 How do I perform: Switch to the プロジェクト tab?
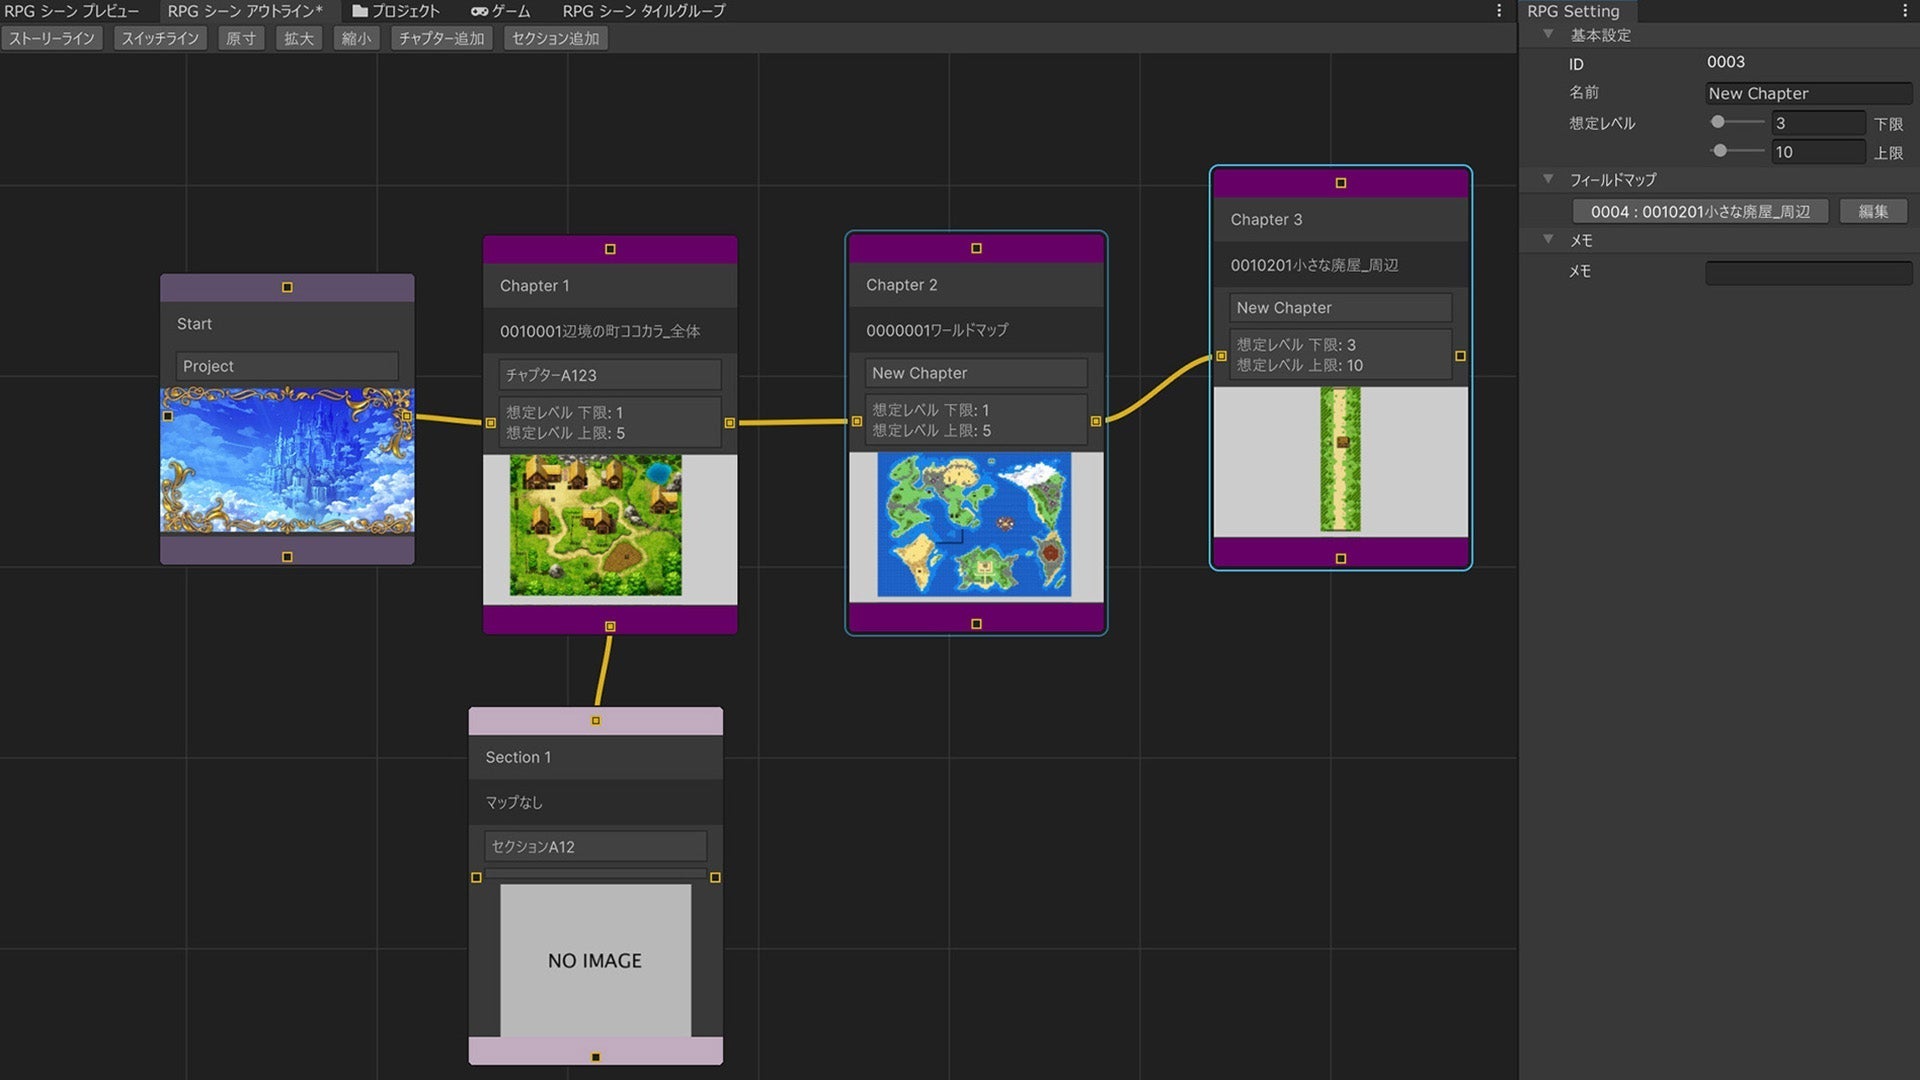[396, 11]
